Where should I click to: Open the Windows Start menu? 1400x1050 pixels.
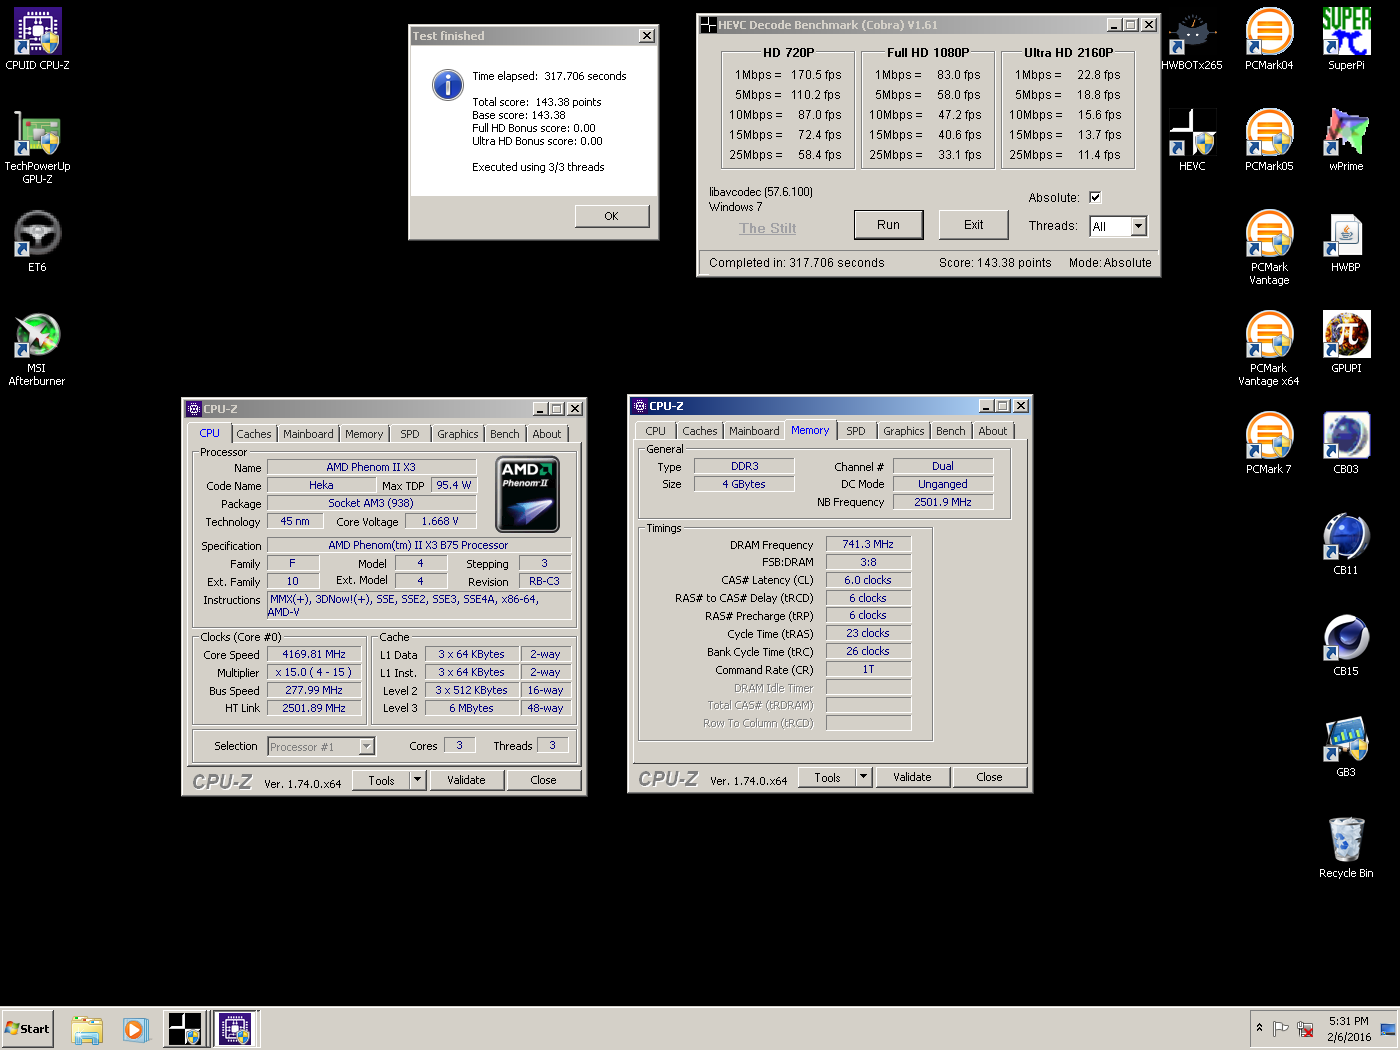[27, 1029]
